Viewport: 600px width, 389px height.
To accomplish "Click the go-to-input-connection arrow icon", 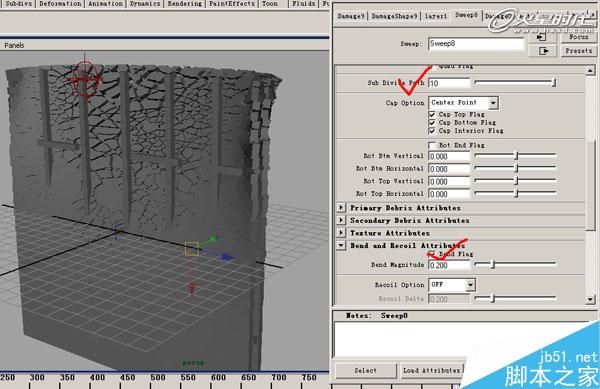I will pyautogui.click(x=542, y=37).
